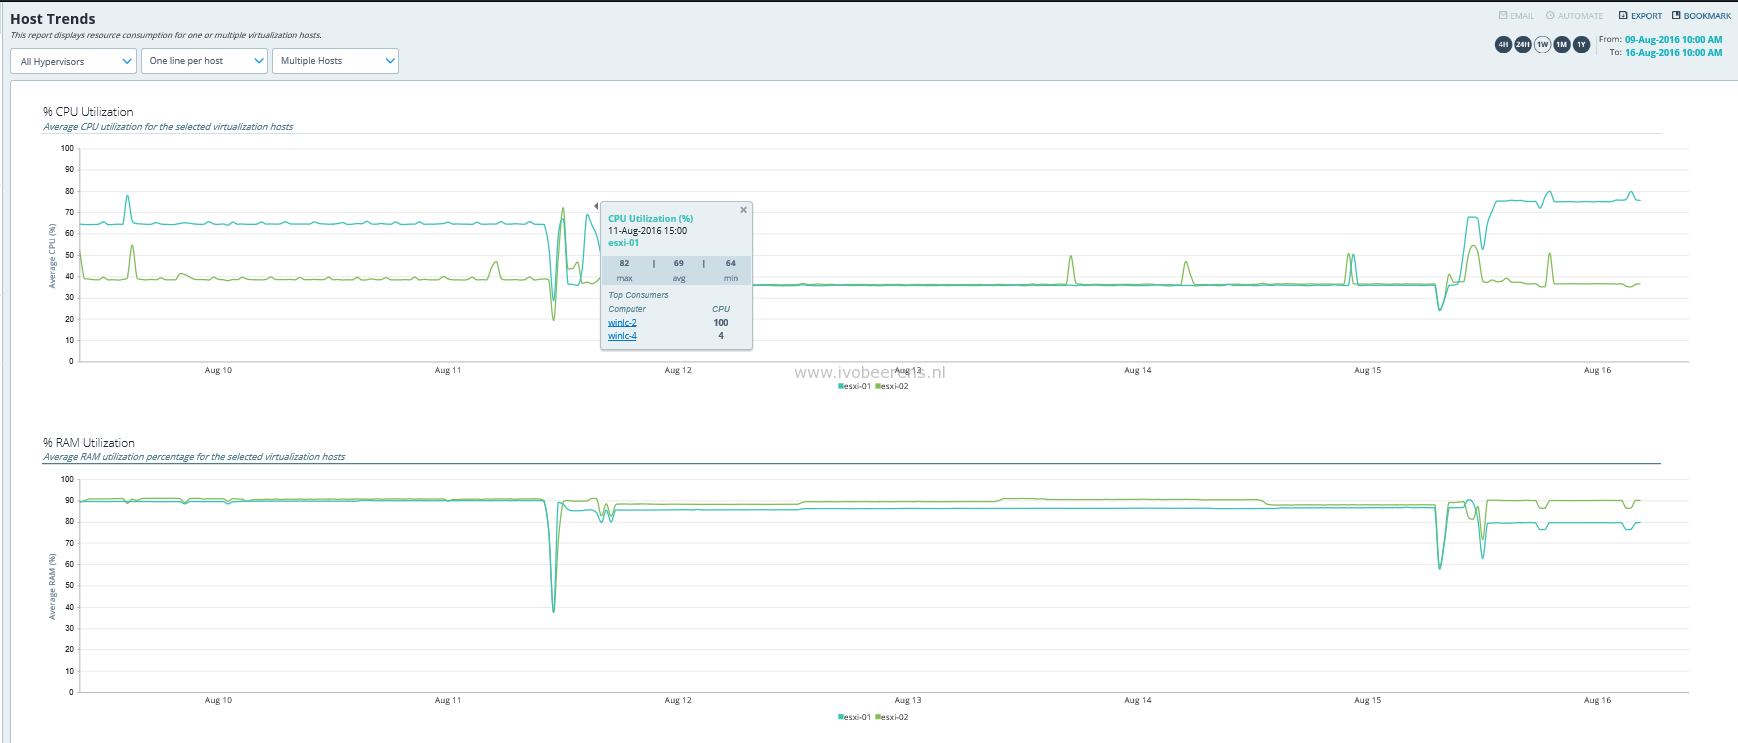
Task: Toggle esxi-02 in RAM chart legend
Action: click(x=892, y=717)
